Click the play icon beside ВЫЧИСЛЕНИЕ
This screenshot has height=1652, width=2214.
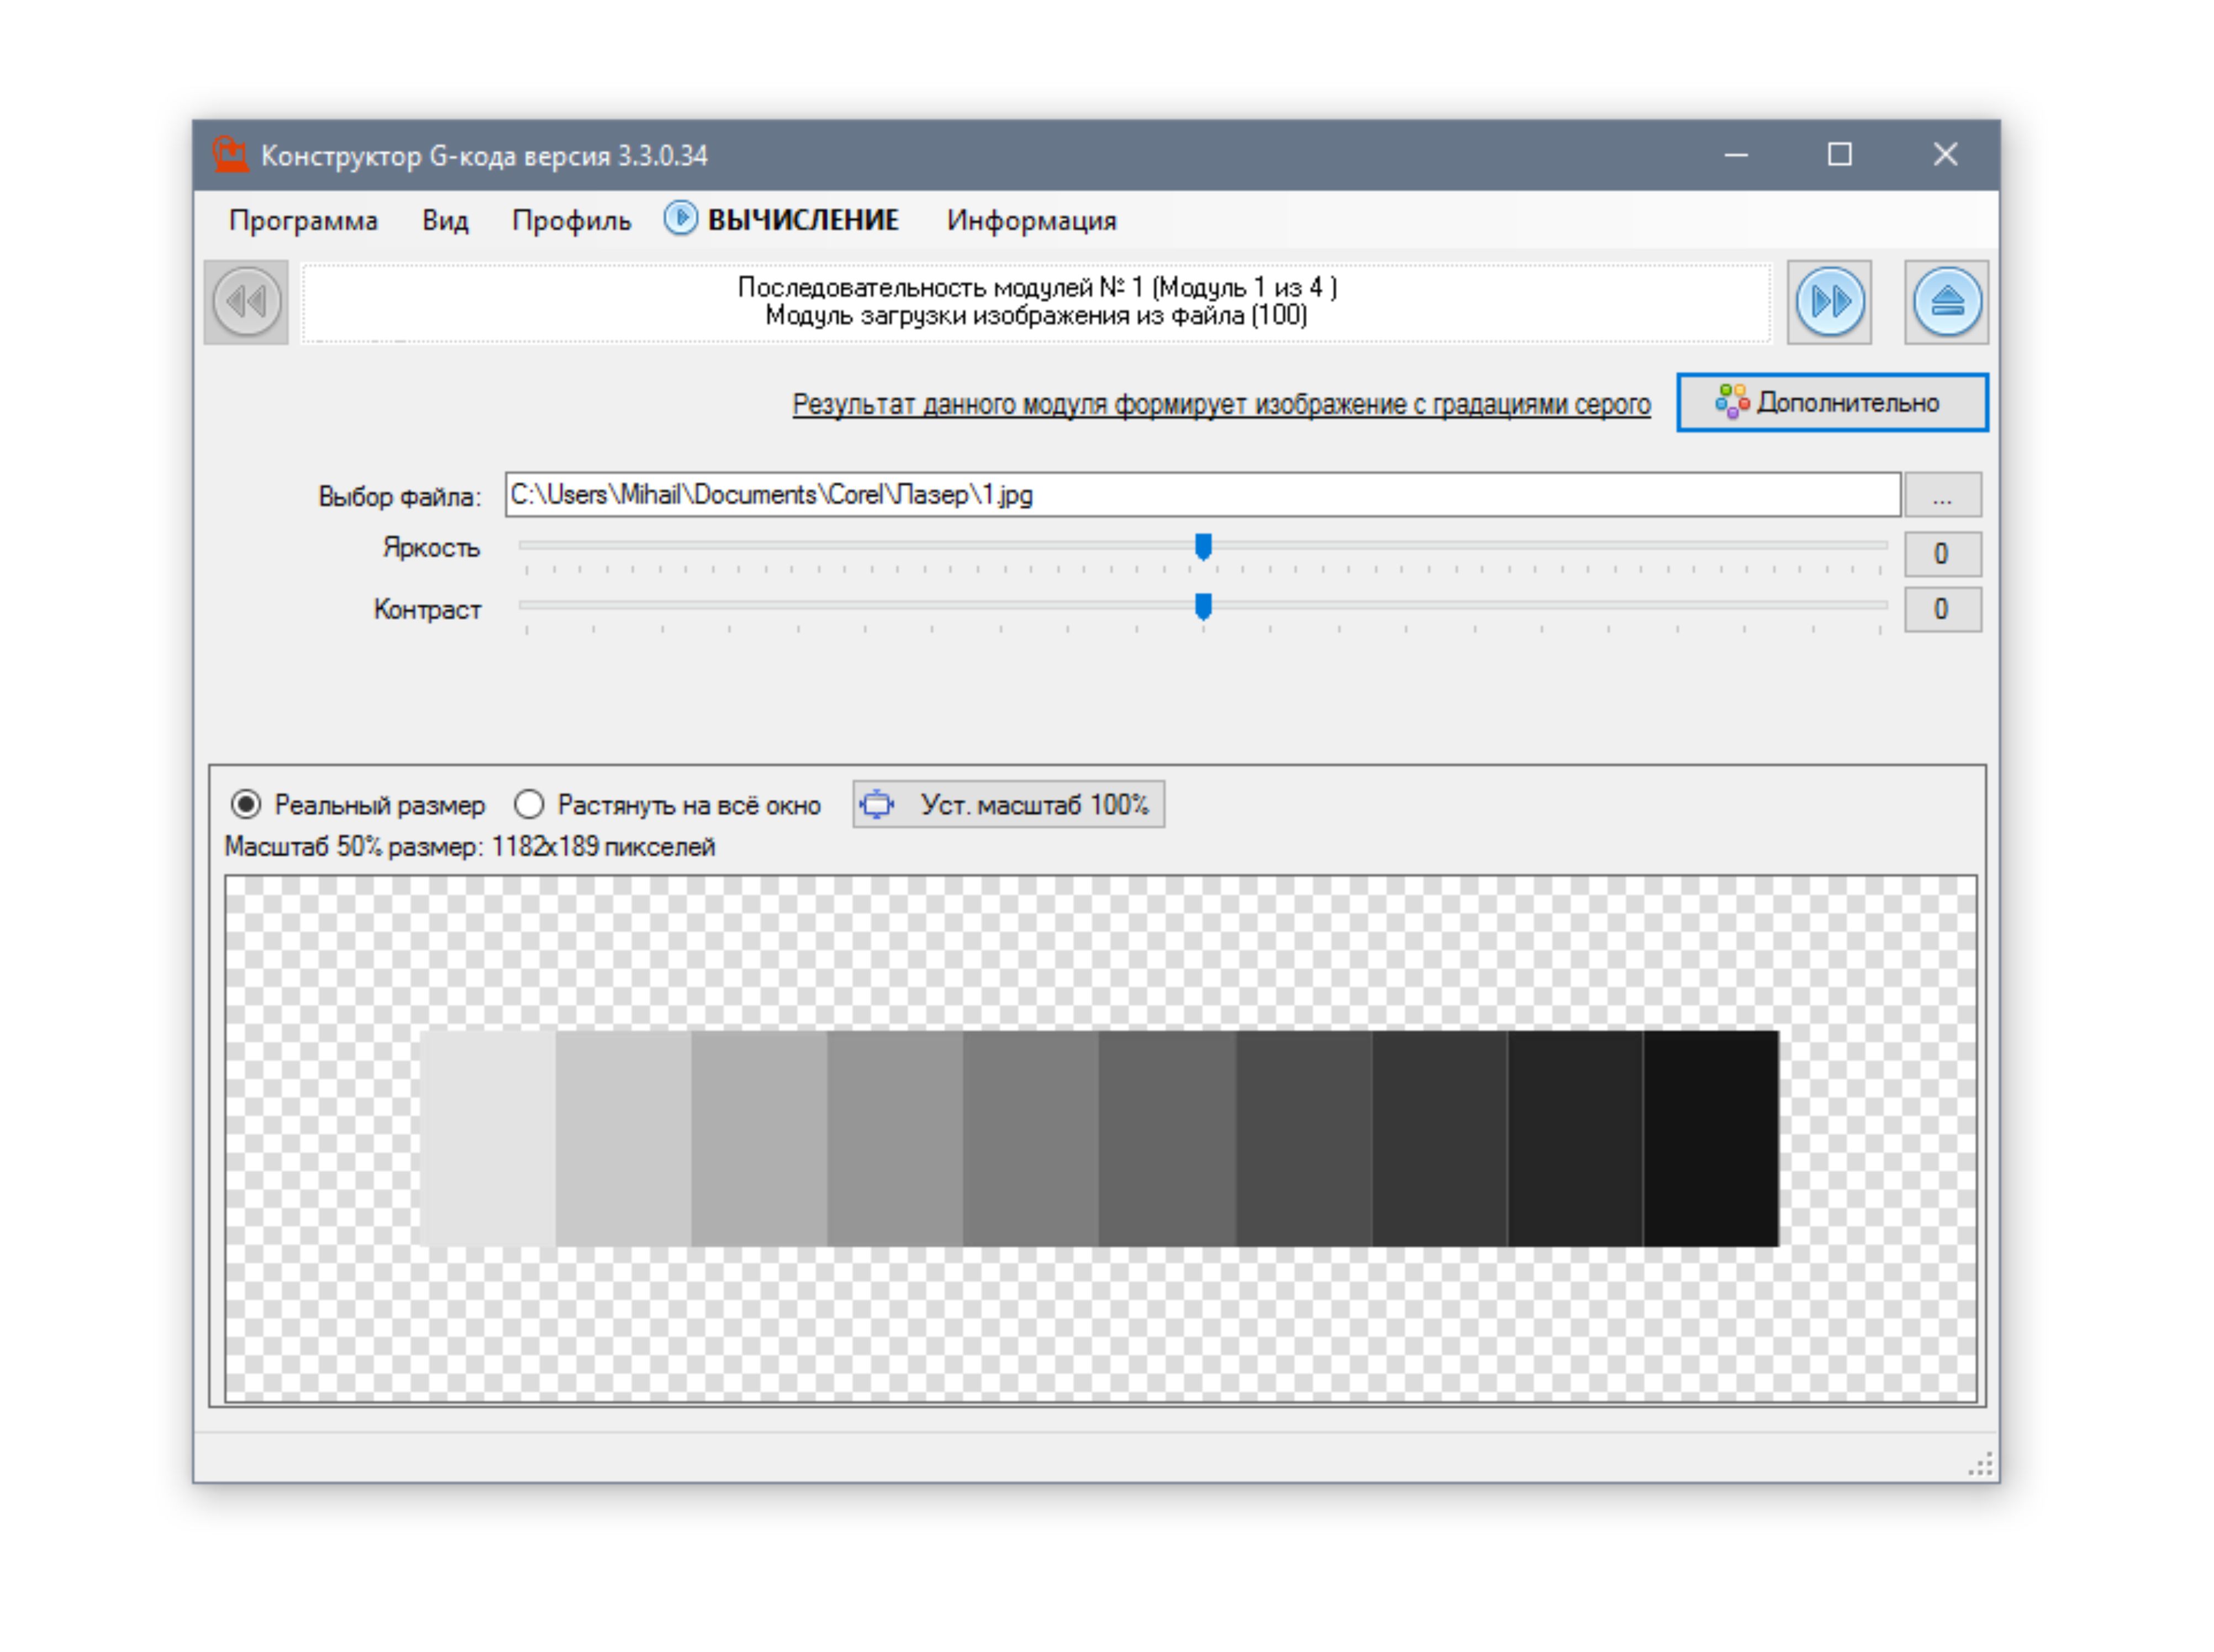[680, 219]
